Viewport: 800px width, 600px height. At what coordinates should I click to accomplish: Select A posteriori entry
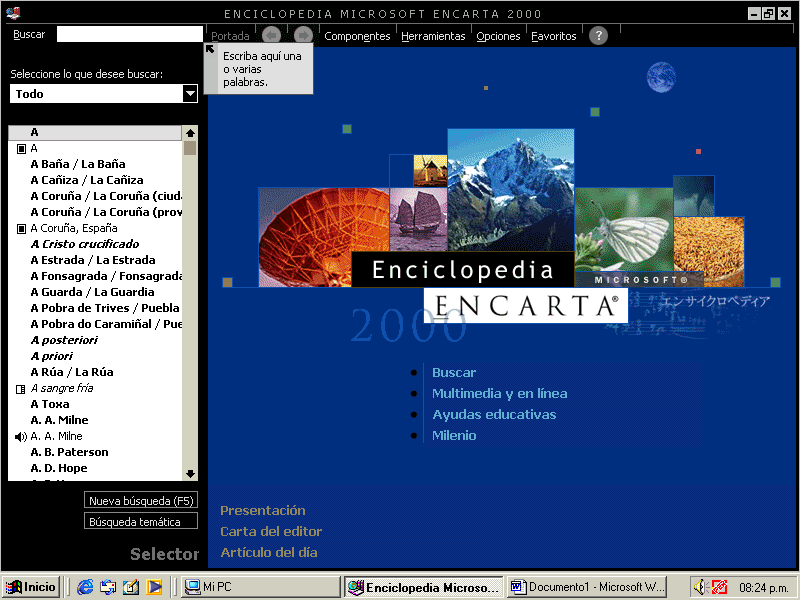(64, 340)
